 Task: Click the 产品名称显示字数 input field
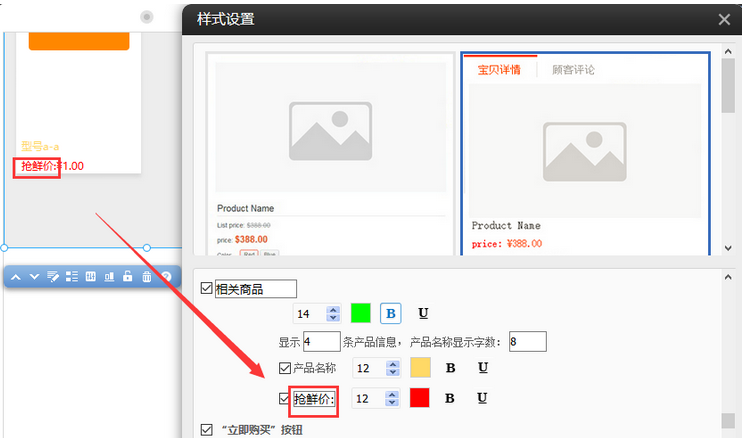tap(527, 342)
